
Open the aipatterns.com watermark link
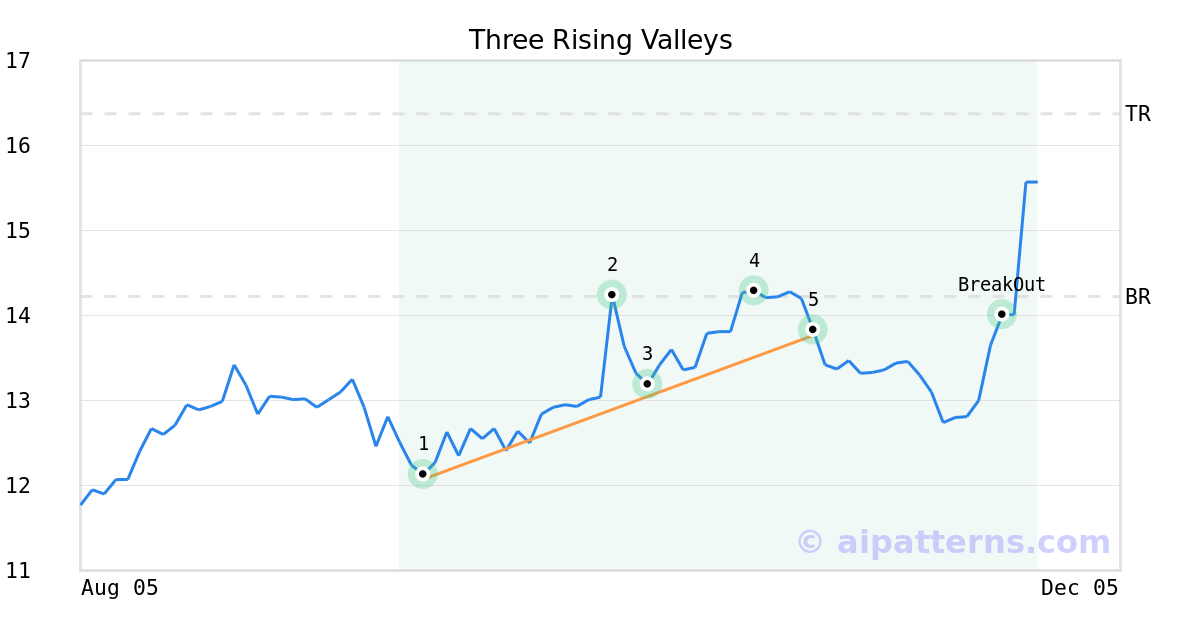coord(953,542)
